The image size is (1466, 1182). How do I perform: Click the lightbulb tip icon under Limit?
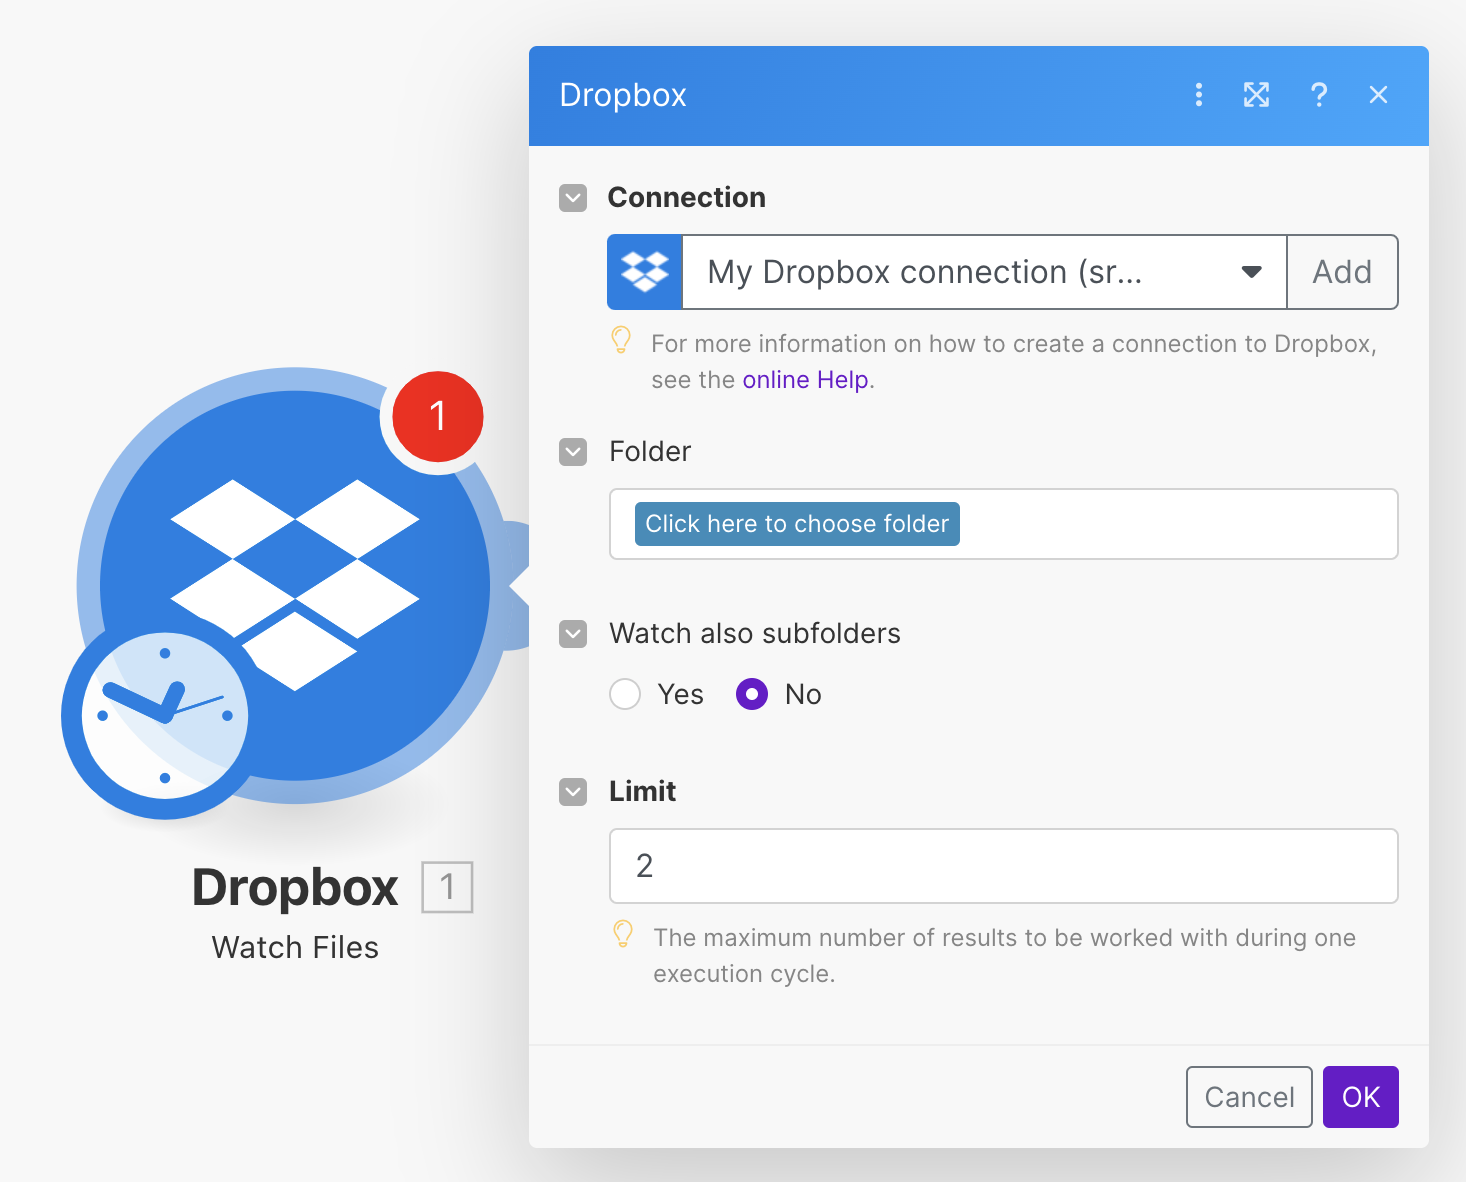point(624,937)
